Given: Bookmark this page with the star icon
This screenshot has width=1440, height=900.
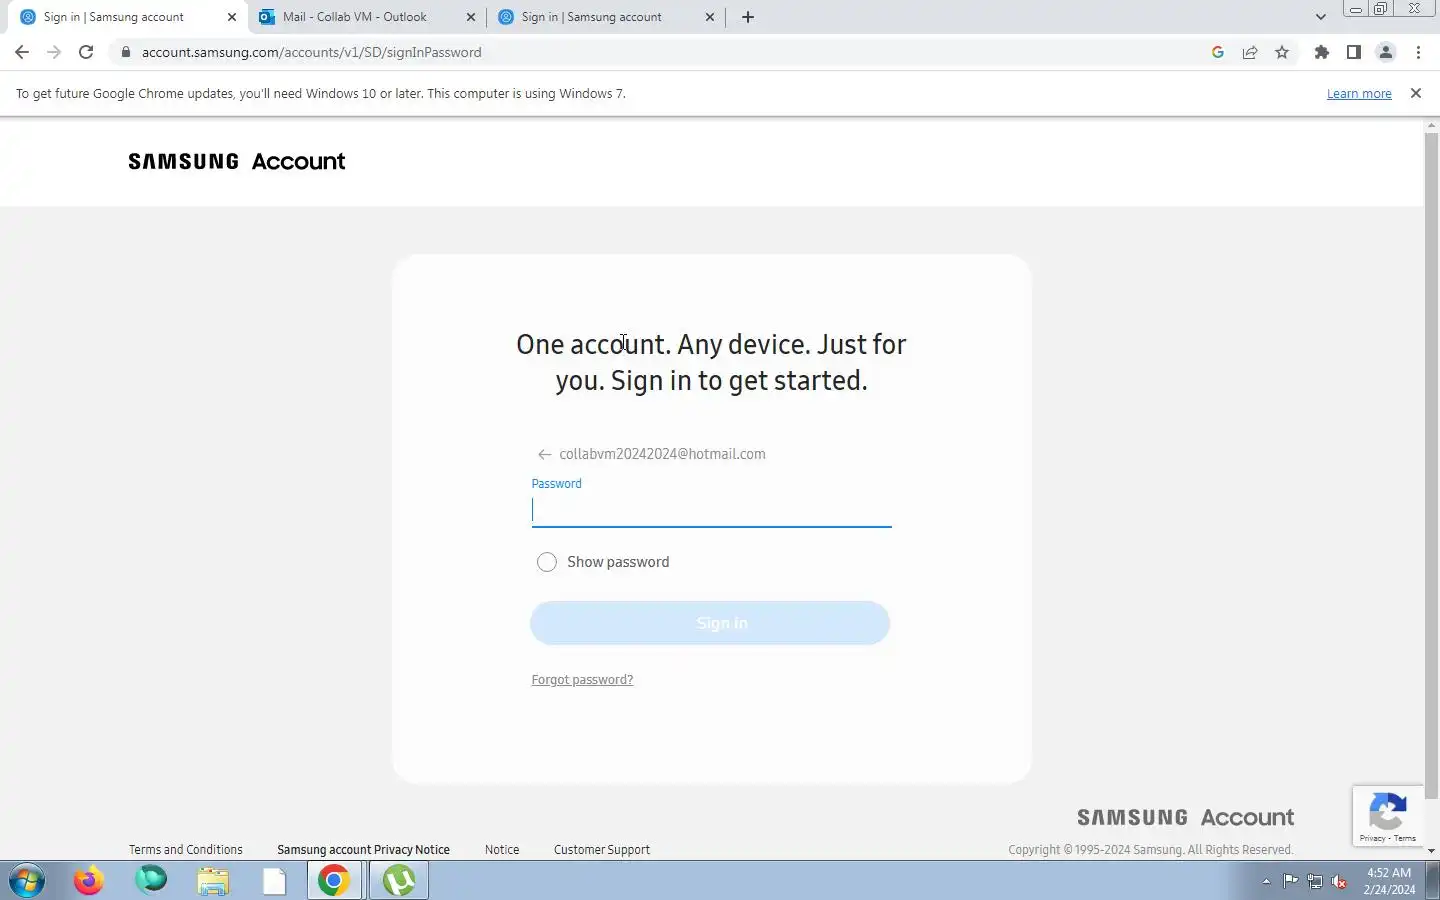Looking at the screenshot, I should point(1282,52).
